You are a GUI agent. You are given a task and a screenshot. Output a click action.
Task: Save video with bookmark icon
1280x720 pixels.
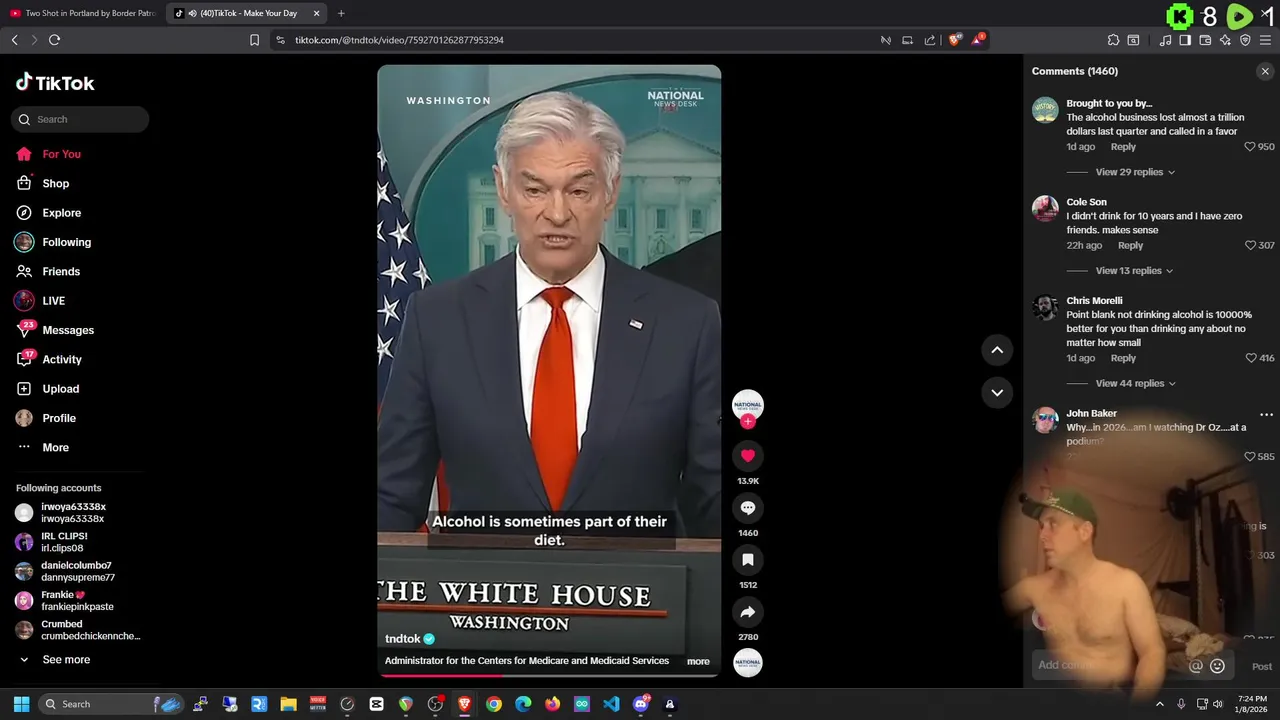pos(748,560)
